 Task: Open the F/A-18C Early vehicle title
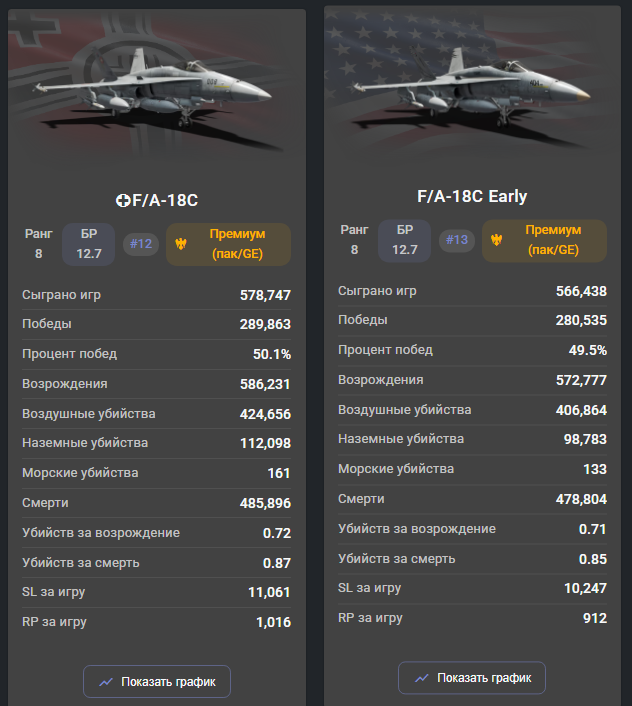(472, 196)
